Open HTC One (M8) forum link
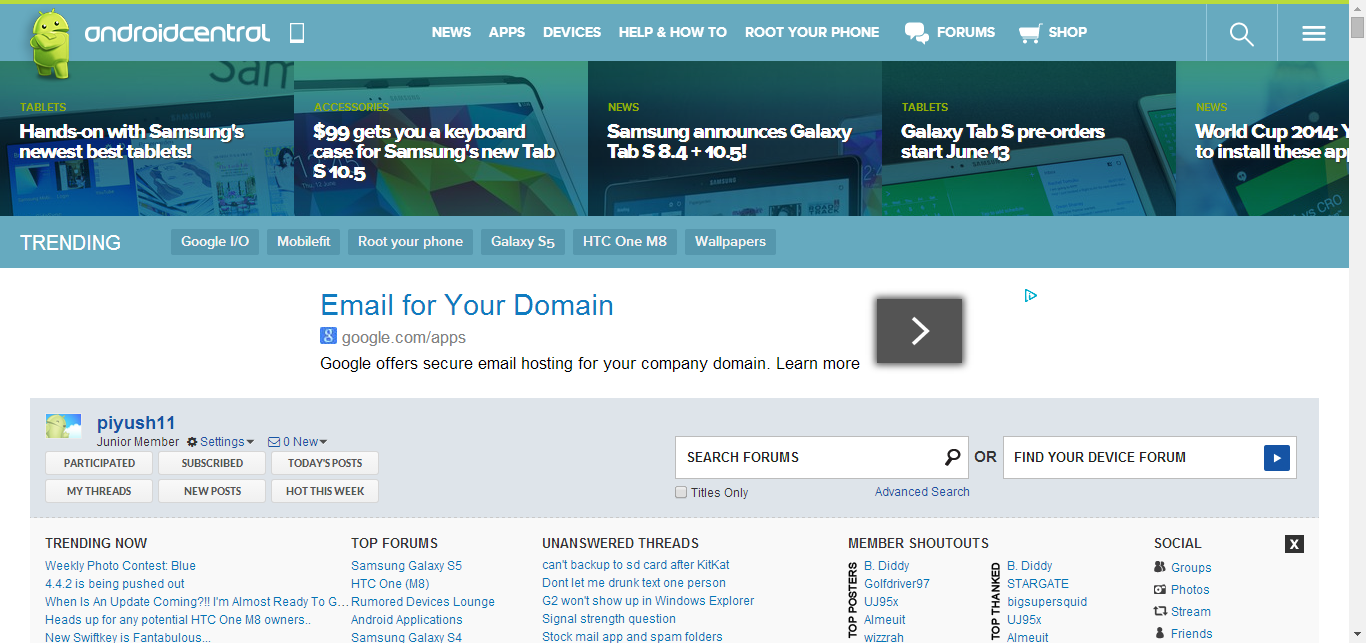The image size is (1366, 643). 390,584
